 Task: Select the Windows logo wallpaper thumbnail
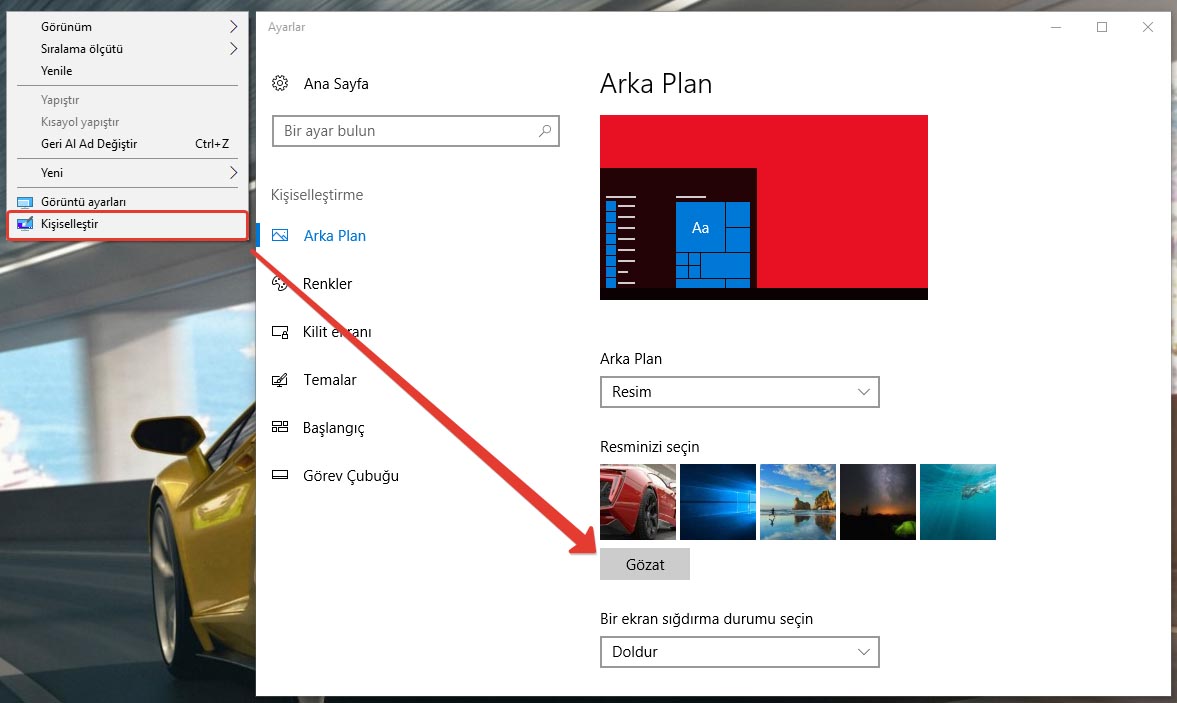(718, 502)
